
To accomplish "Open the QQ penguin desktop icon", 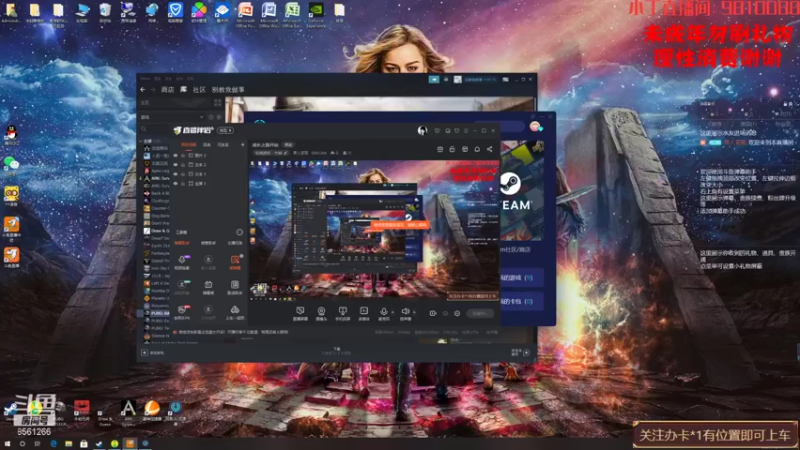I will (11, 135).
